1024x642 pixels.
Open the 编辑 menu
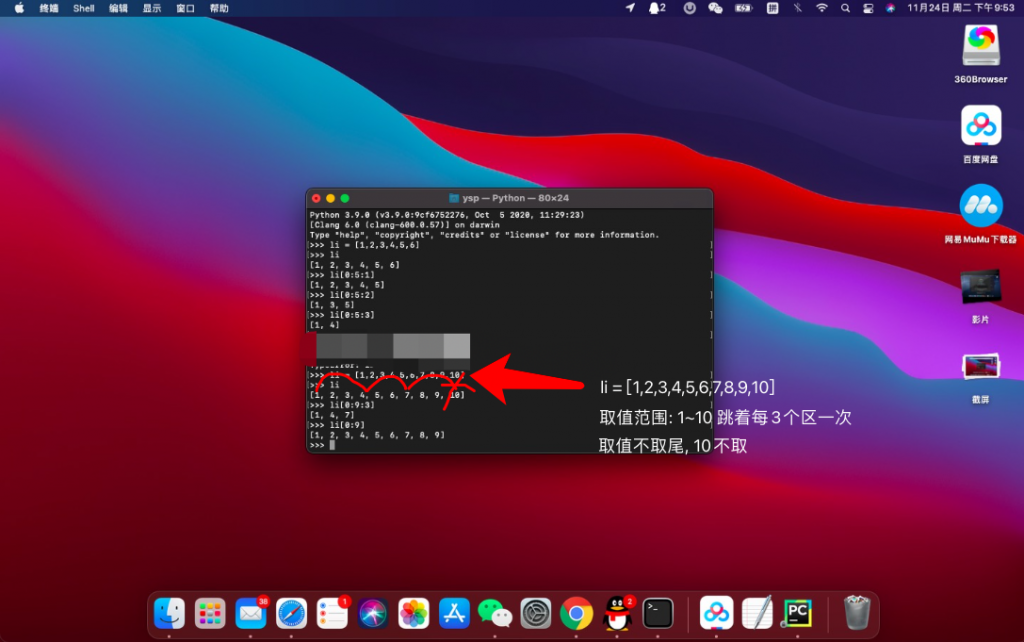[x=118, y=8]
